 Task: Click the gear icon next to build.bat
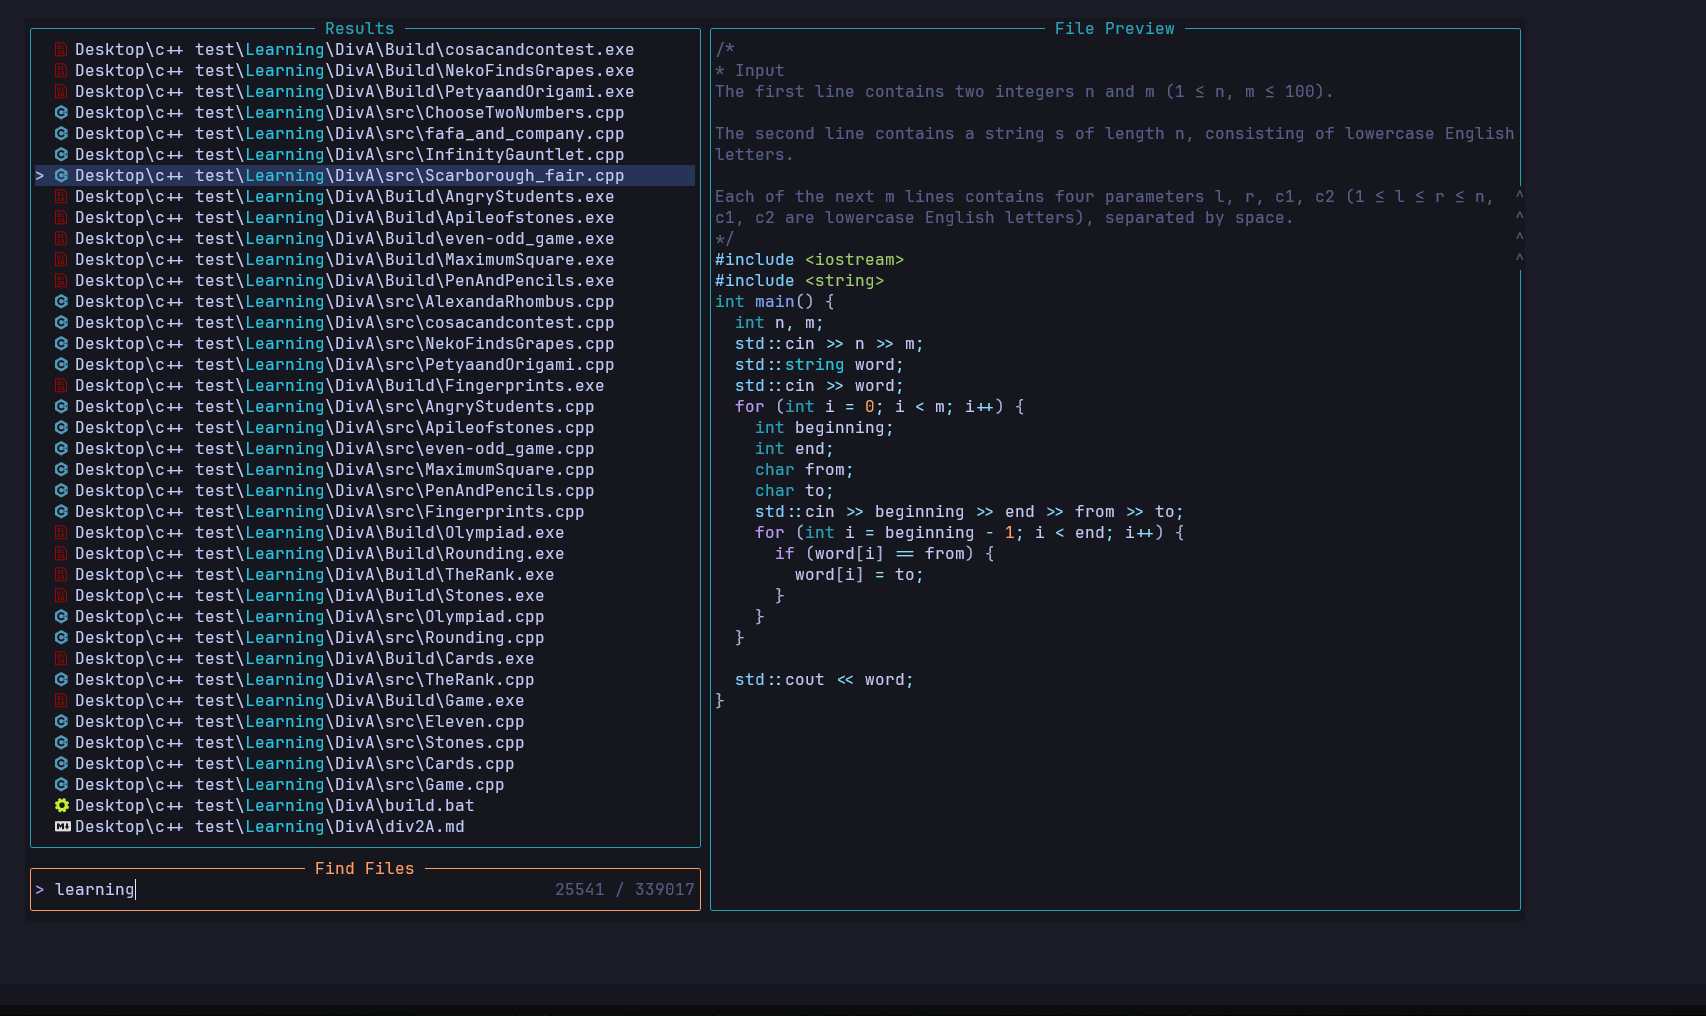point(61,806)
